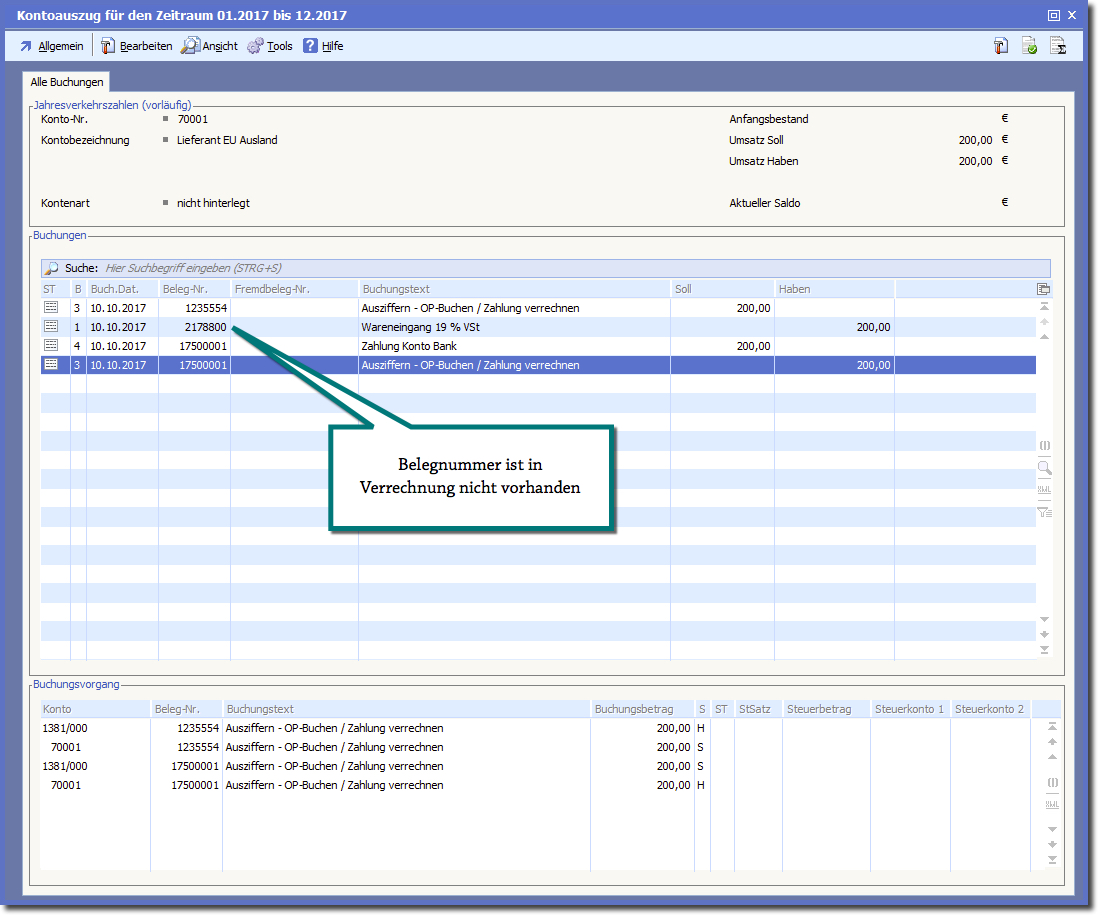This screenshot has height=915, width=1098.
Task: Click the magnifier icon beside Buchungen table
Action: [1044, 468]
